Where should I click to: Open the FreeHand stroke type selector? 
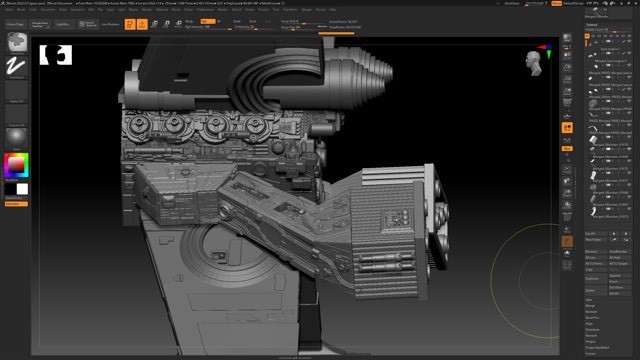17,66
